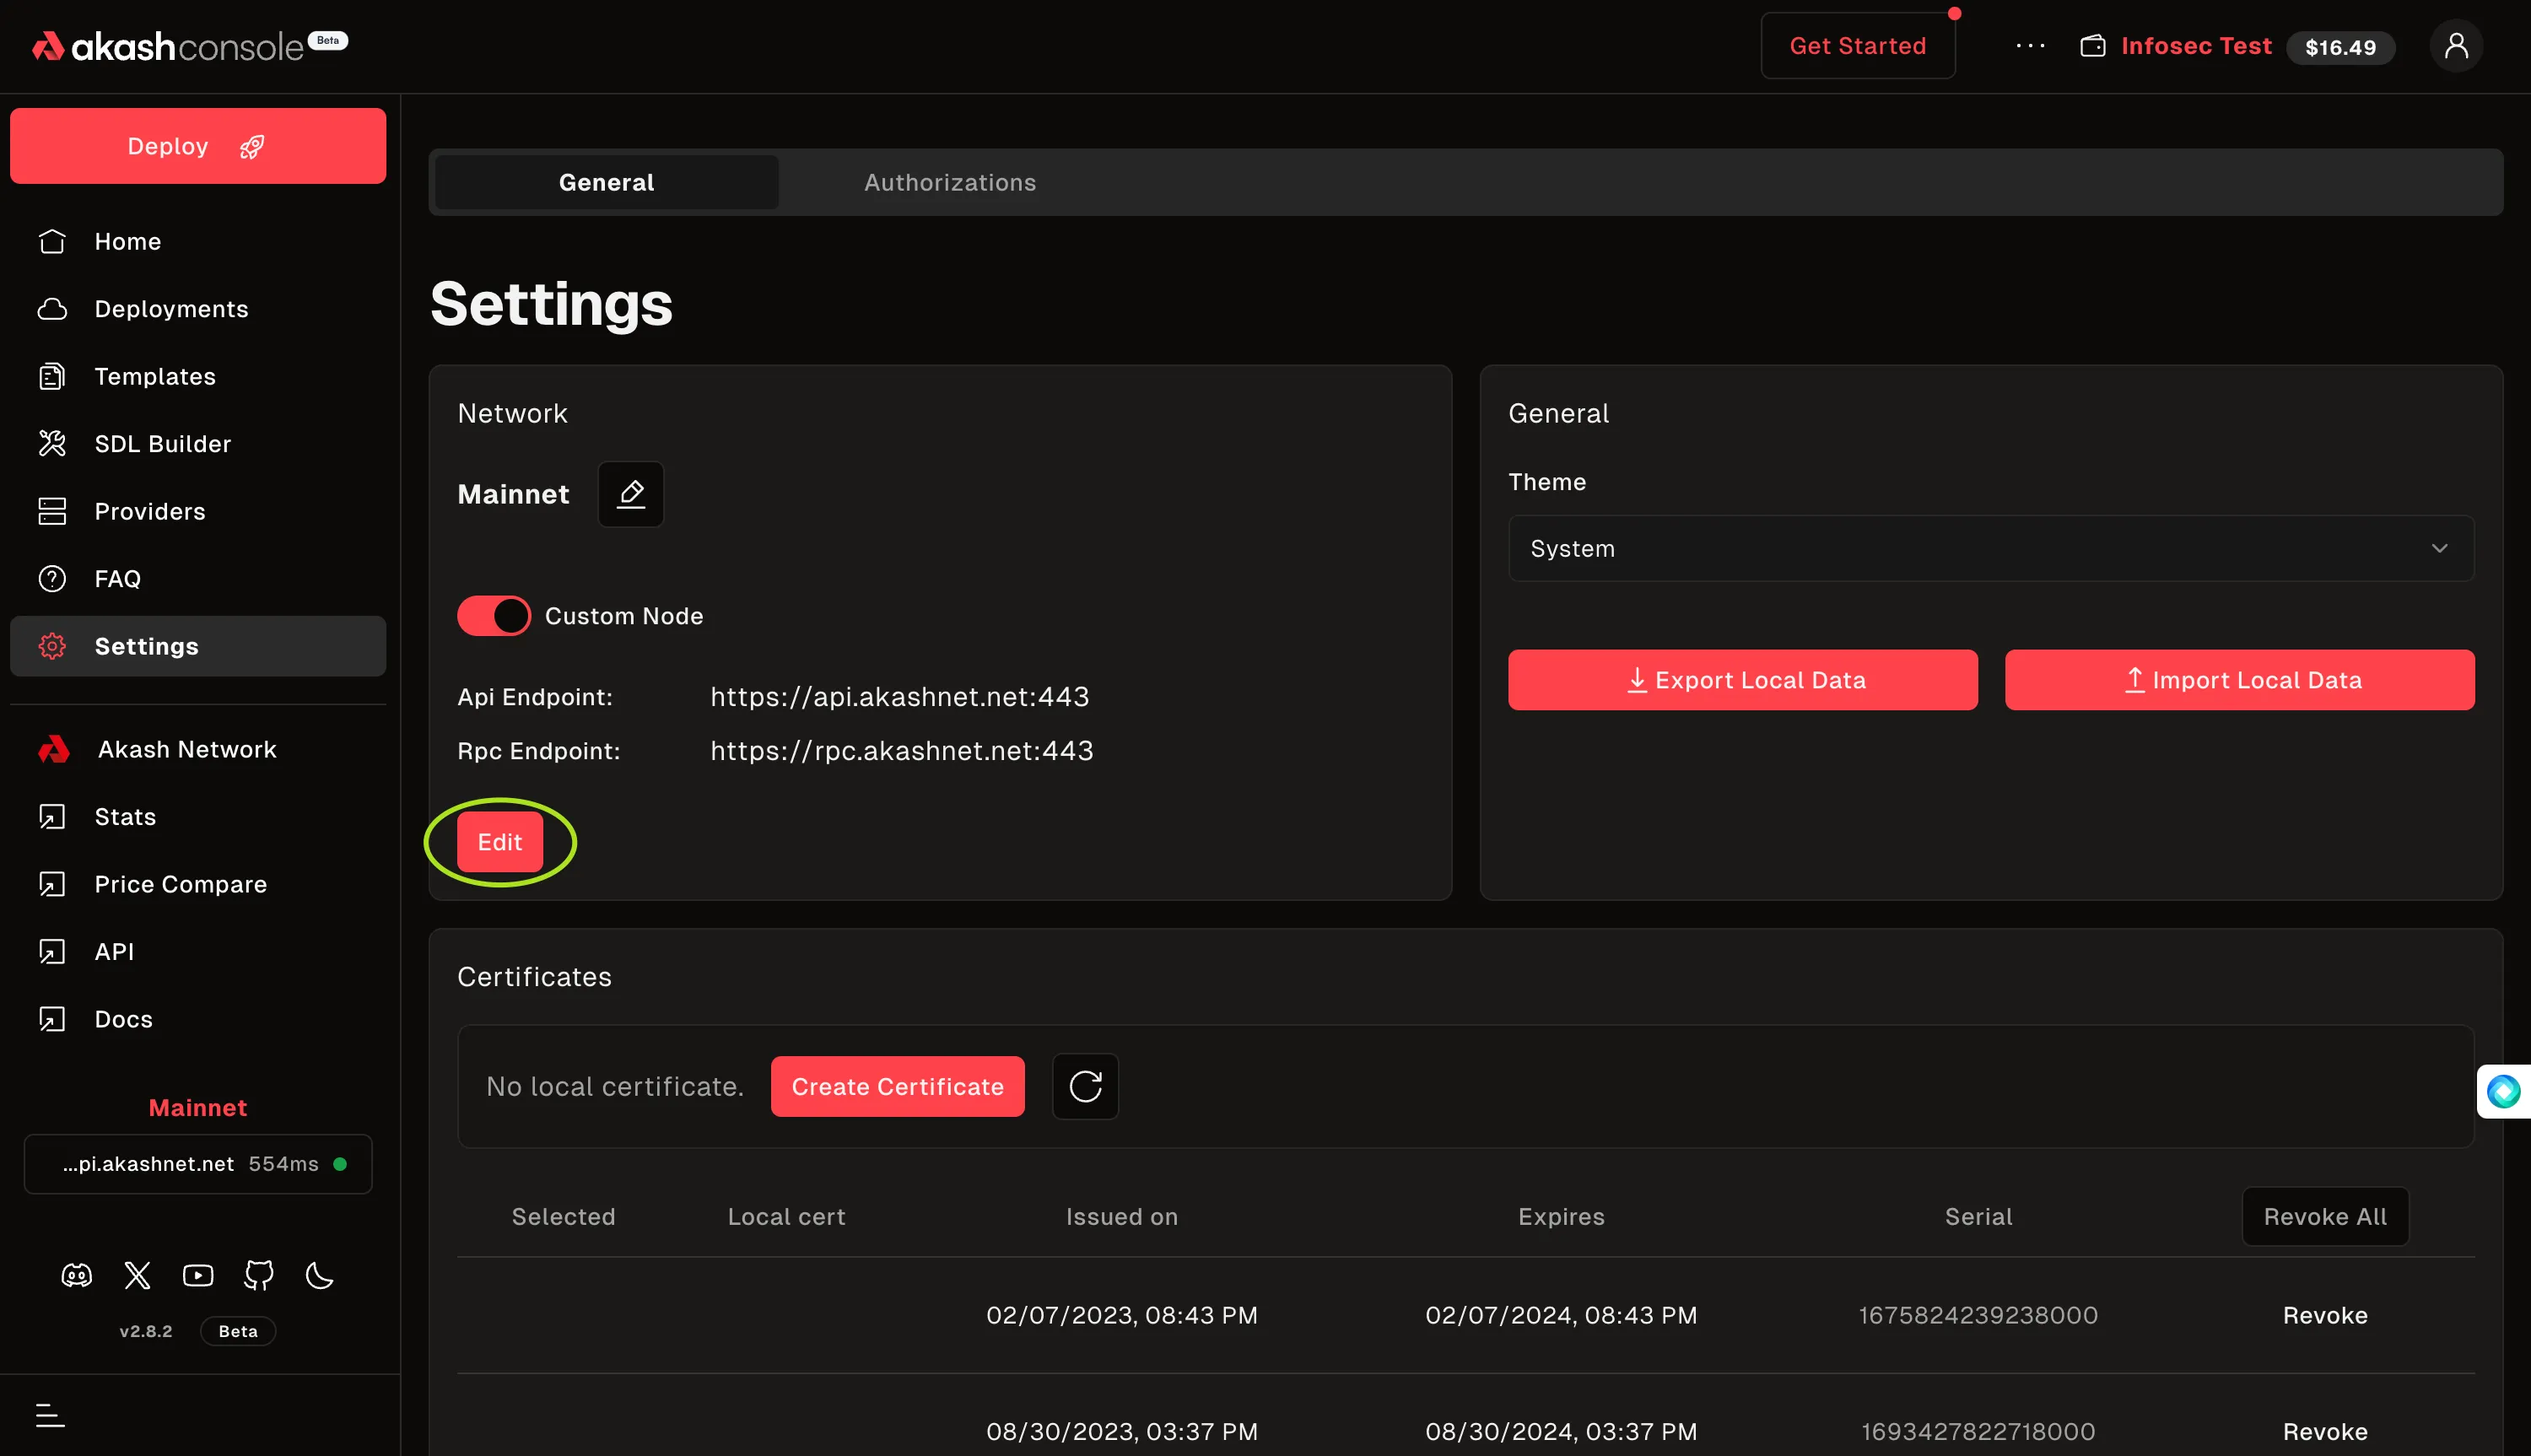Click the Create Certificate button
2531x1456 pixels.
coord(897,1086)
